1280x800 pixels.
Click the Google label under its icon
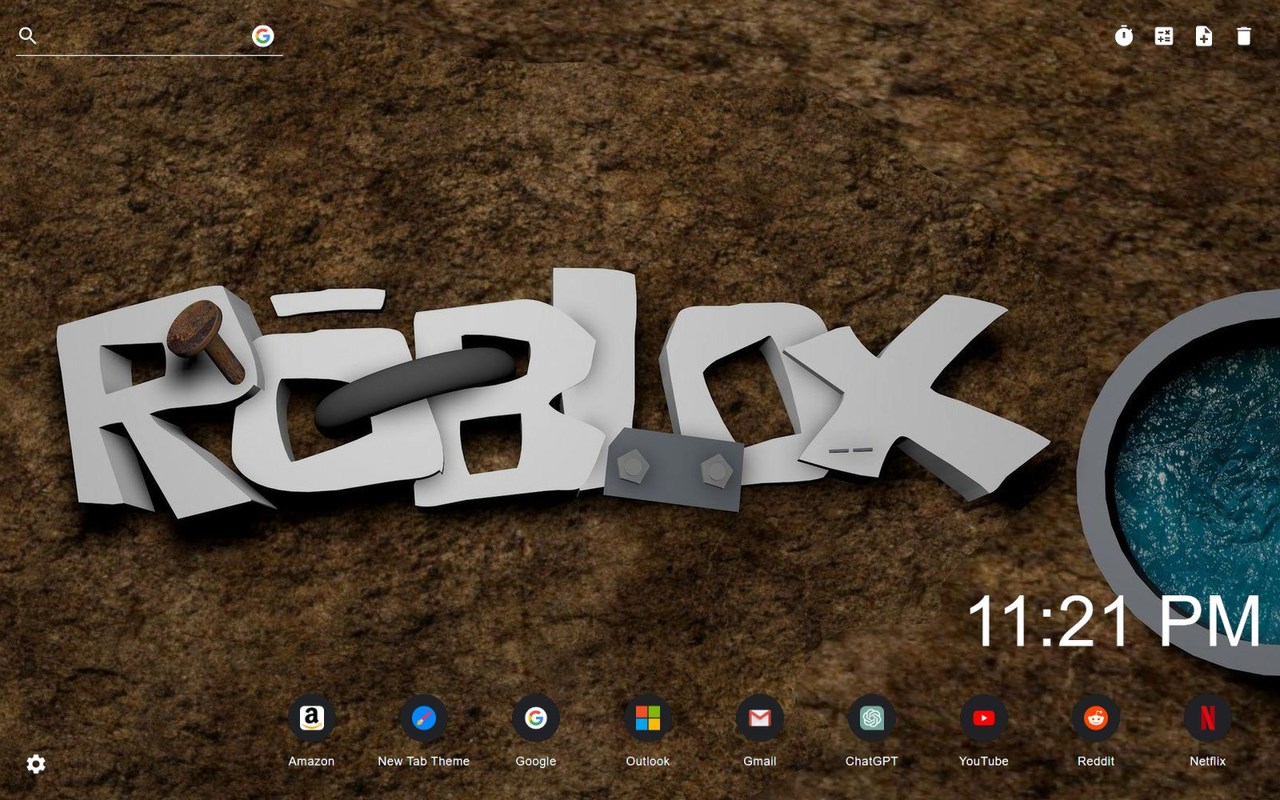[536, 761]
